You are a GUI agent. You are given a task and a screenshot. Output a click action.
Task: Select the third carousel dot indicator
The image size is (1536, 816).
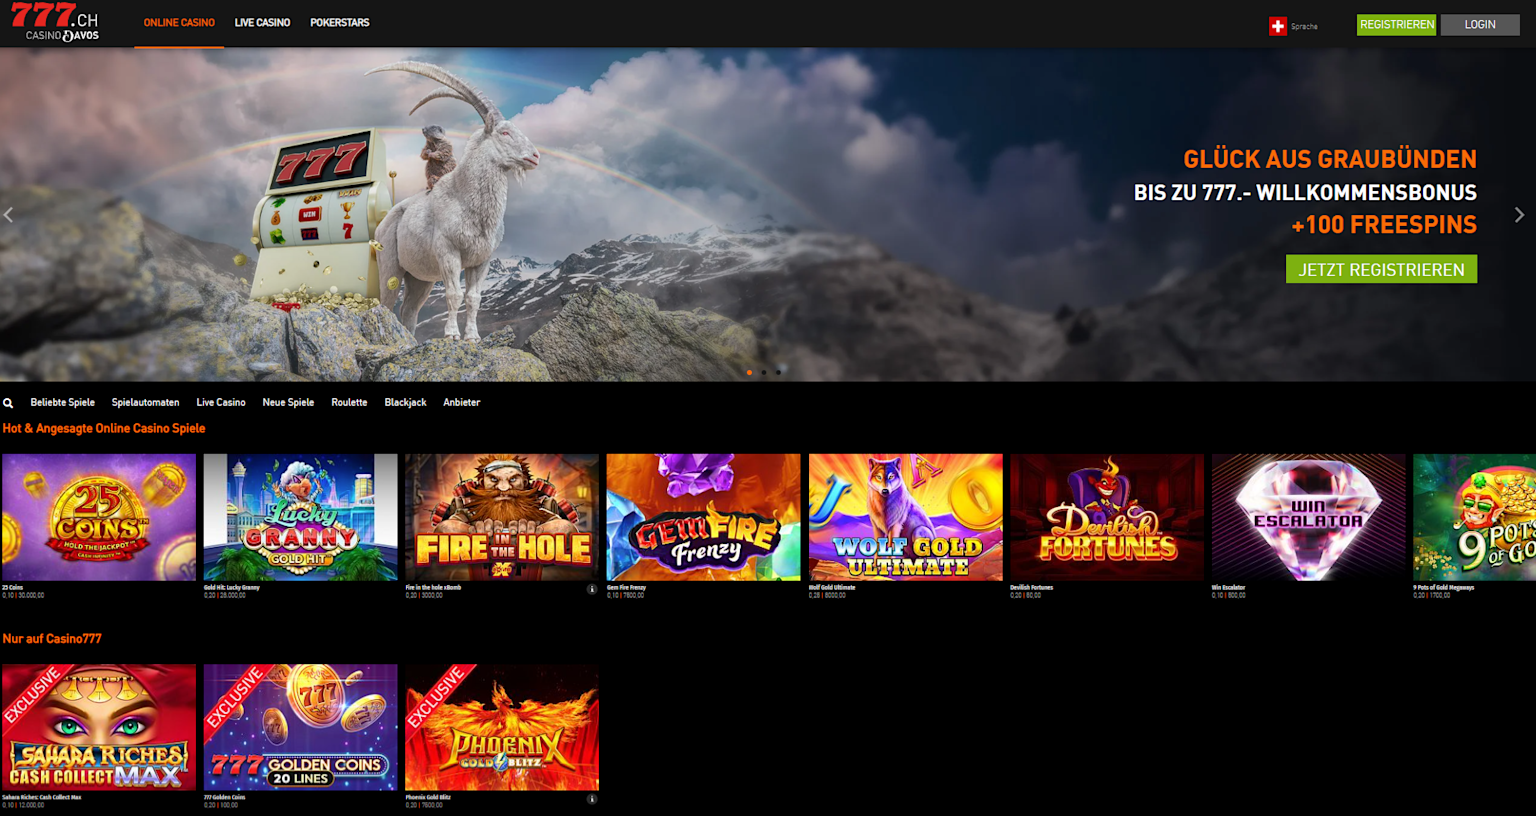(778, 373)
